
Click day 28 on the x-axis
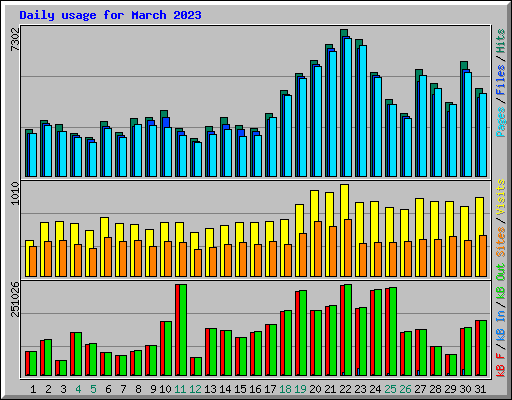coord(435,389)
